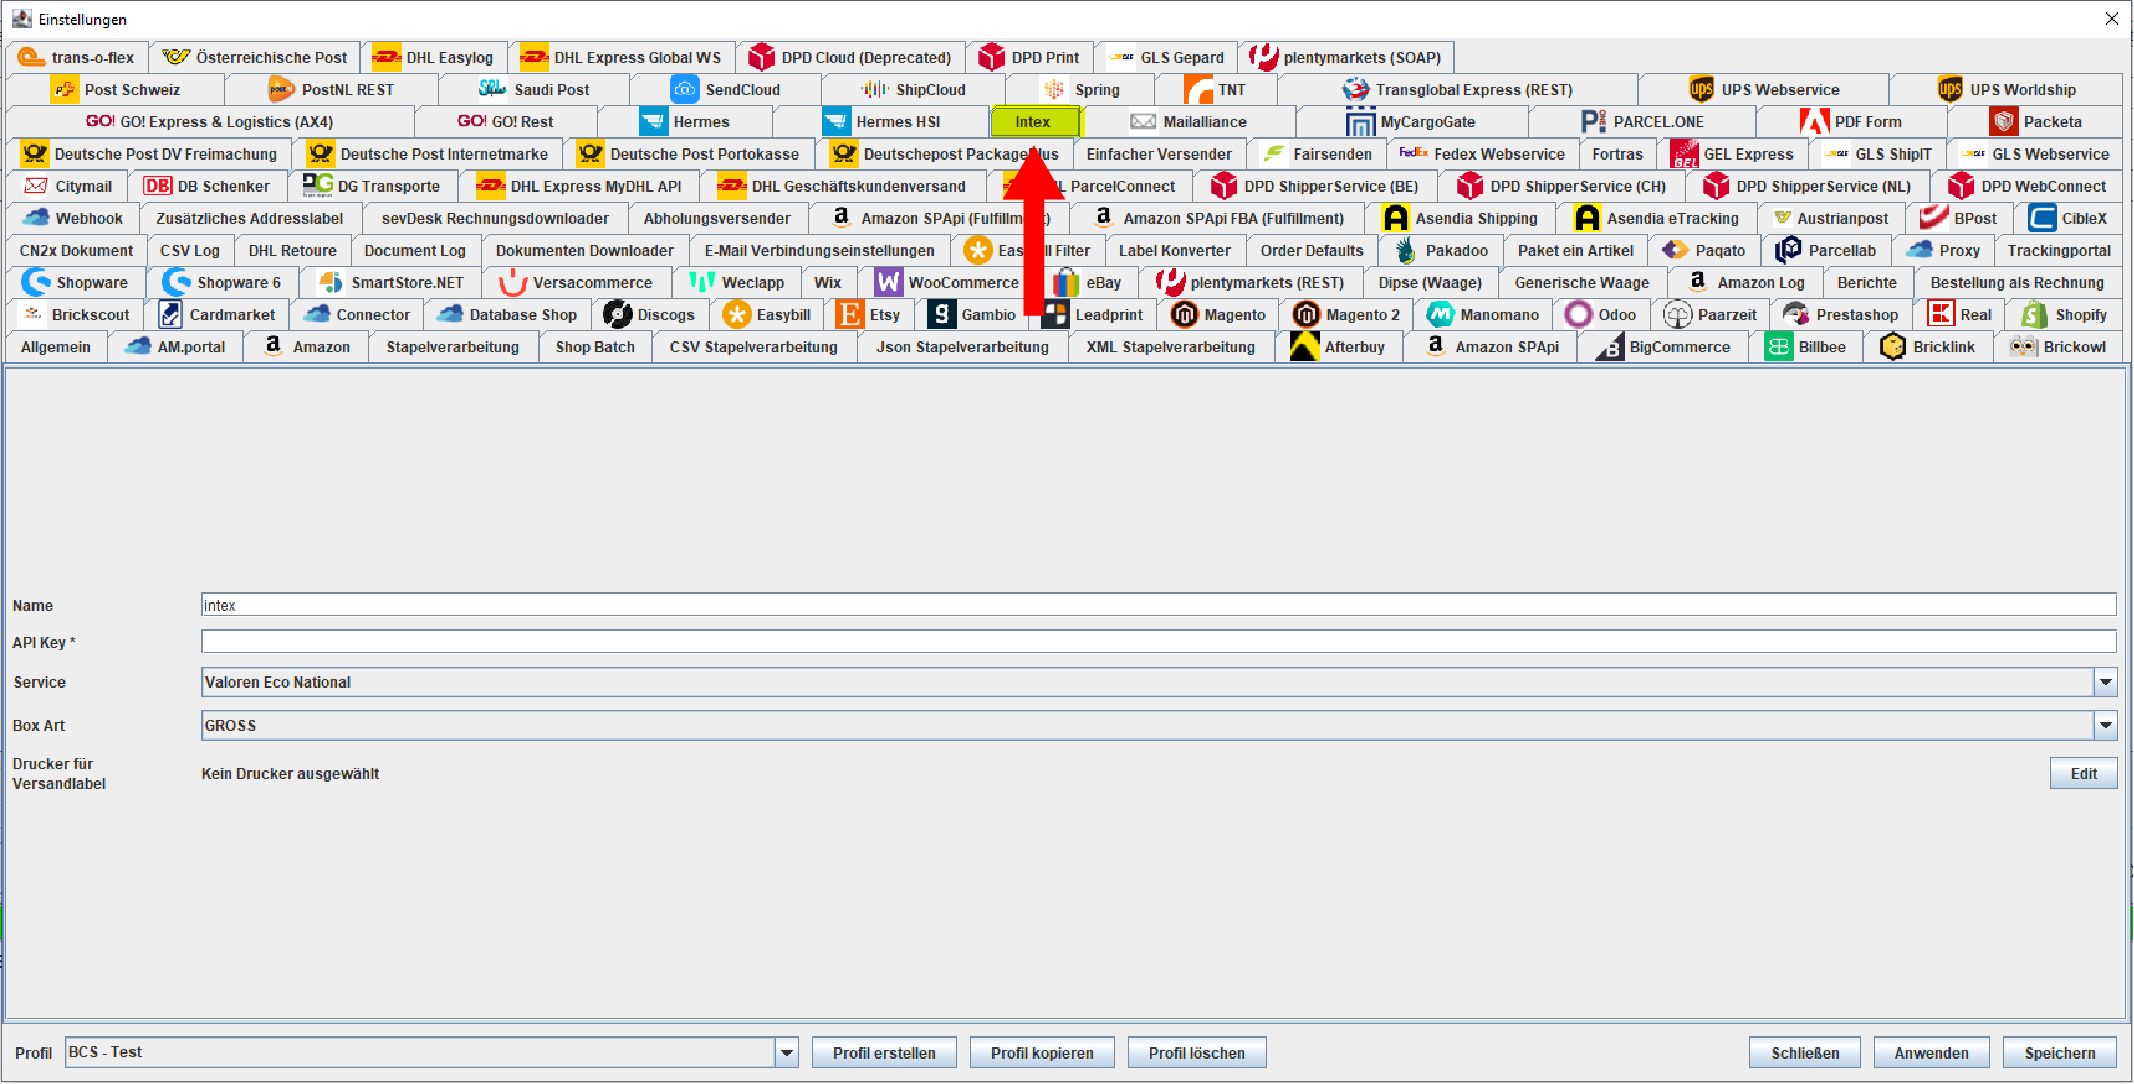
Task: Click the DPD Print cube icon
Action: [x=991, y=57]
